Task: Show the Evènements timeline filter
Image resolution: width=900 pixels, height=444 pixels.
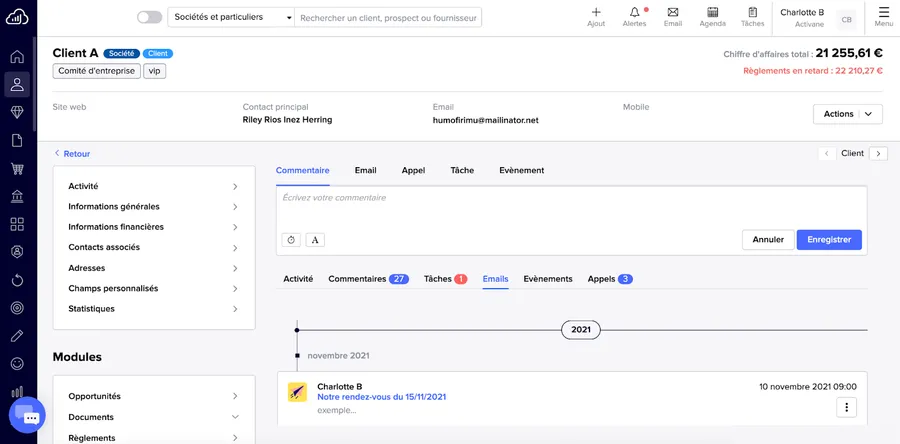Action: coord(548,279)
